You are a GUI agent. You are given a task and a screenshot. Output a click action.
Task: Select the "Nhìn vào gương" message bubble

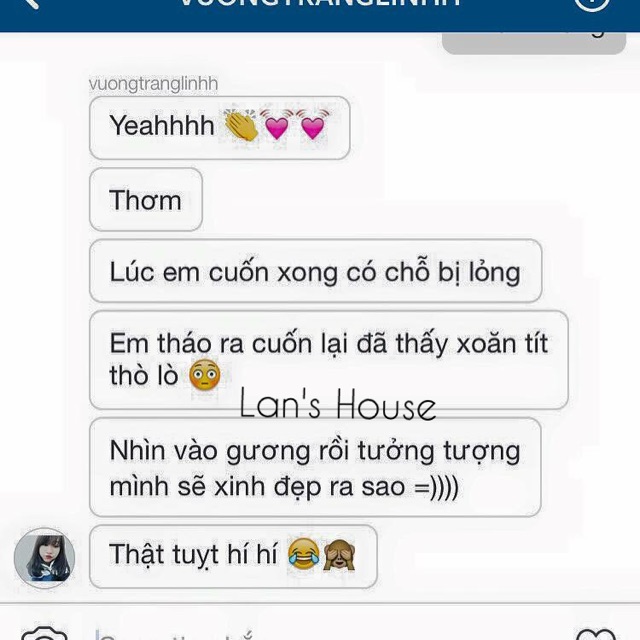[315, 467]
